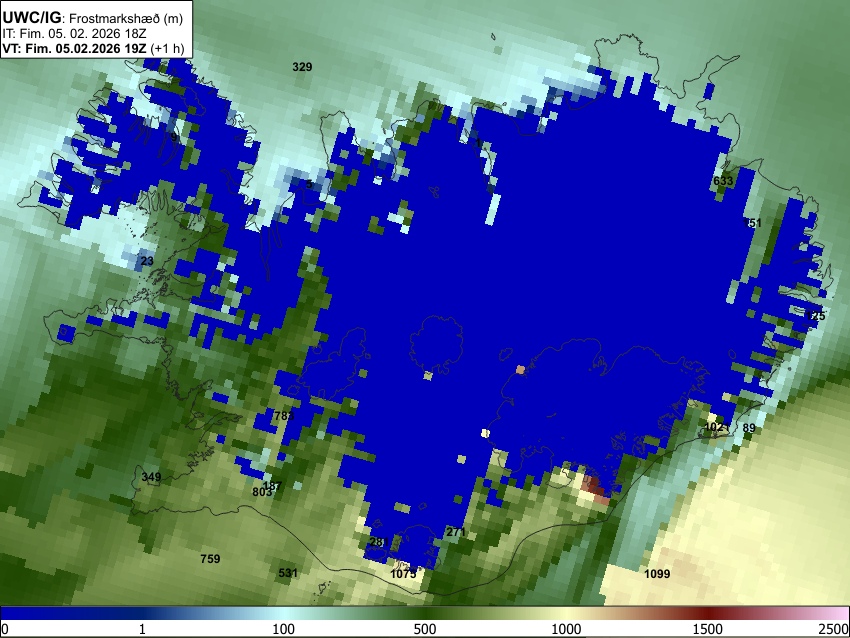Select the 'IT: Fim. 05. 02. 2026 18Z' line

[74, 34]
